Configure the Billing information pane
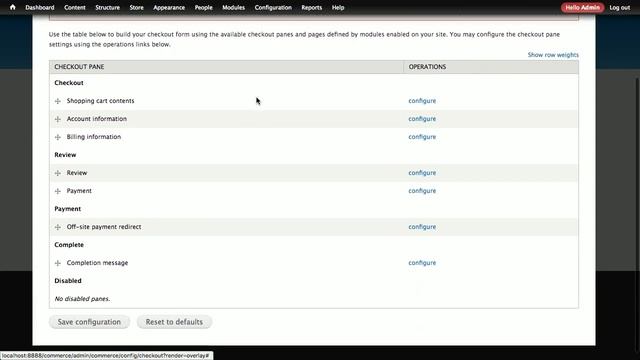 point(422,137)
